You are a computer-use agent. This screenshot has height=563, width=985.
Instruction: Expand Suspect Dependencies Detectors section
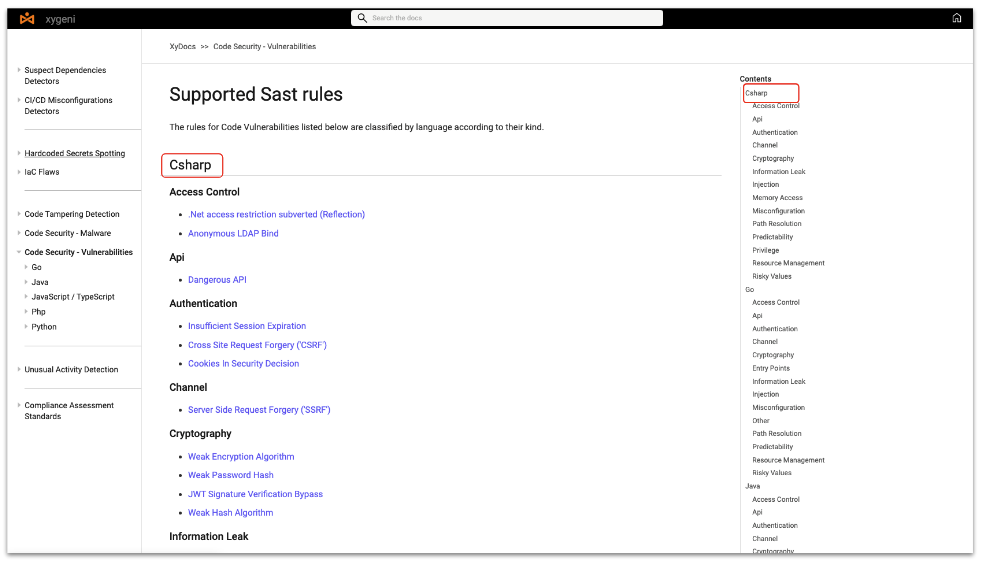[x=19, y=70]
